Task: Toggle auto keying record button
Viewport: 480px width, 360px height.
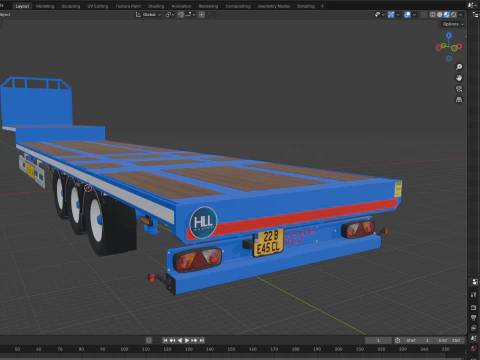Action: [x=149, y=340]
